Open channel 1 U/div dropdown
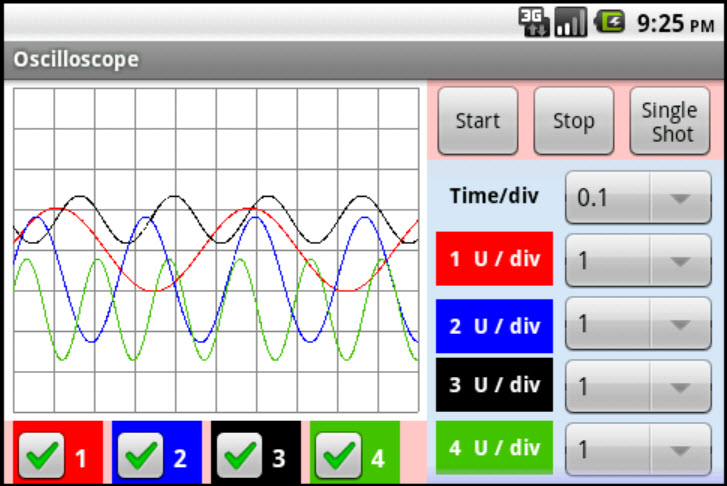727x486 pixels. tap(638, 261)
